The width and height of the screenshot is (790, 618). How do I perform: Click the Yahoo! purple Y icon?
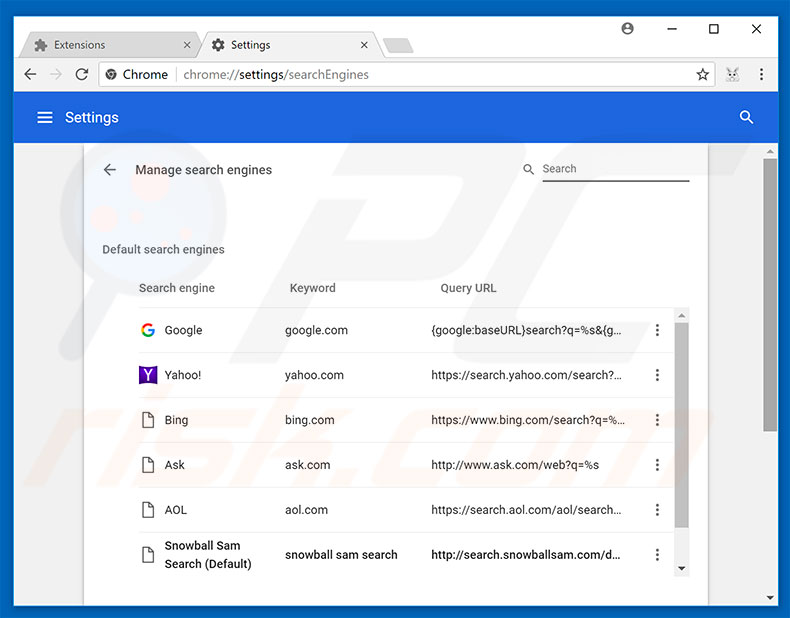pos(148,375)
